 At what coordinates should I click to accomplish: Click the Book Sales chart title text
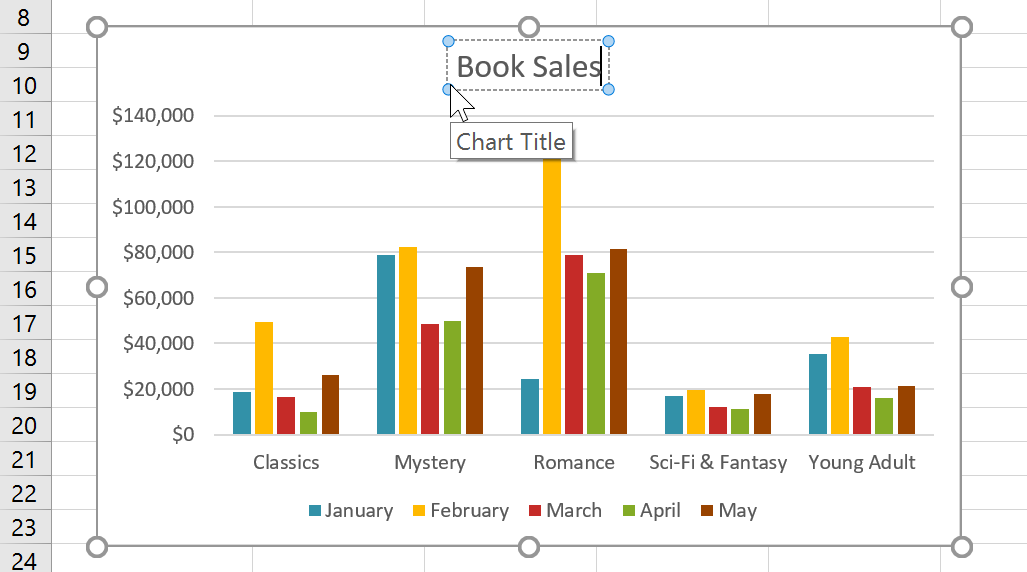click(x=527, y=67)
